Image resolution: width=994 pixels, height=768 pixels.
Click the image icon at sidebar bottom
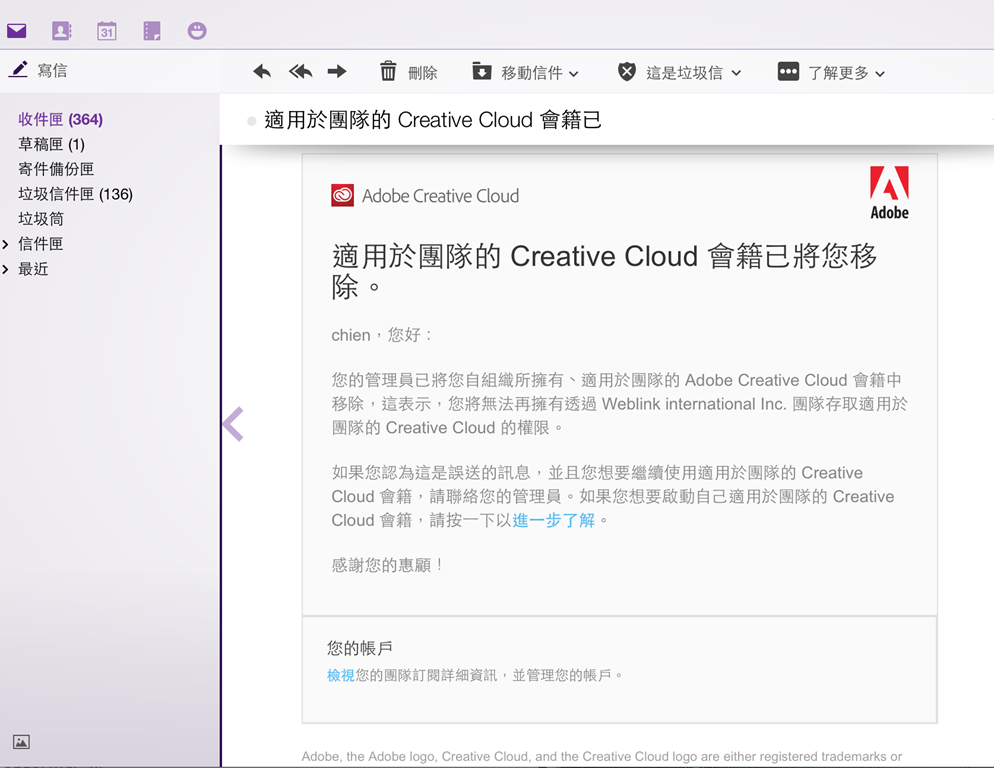(x=22, y=741)
